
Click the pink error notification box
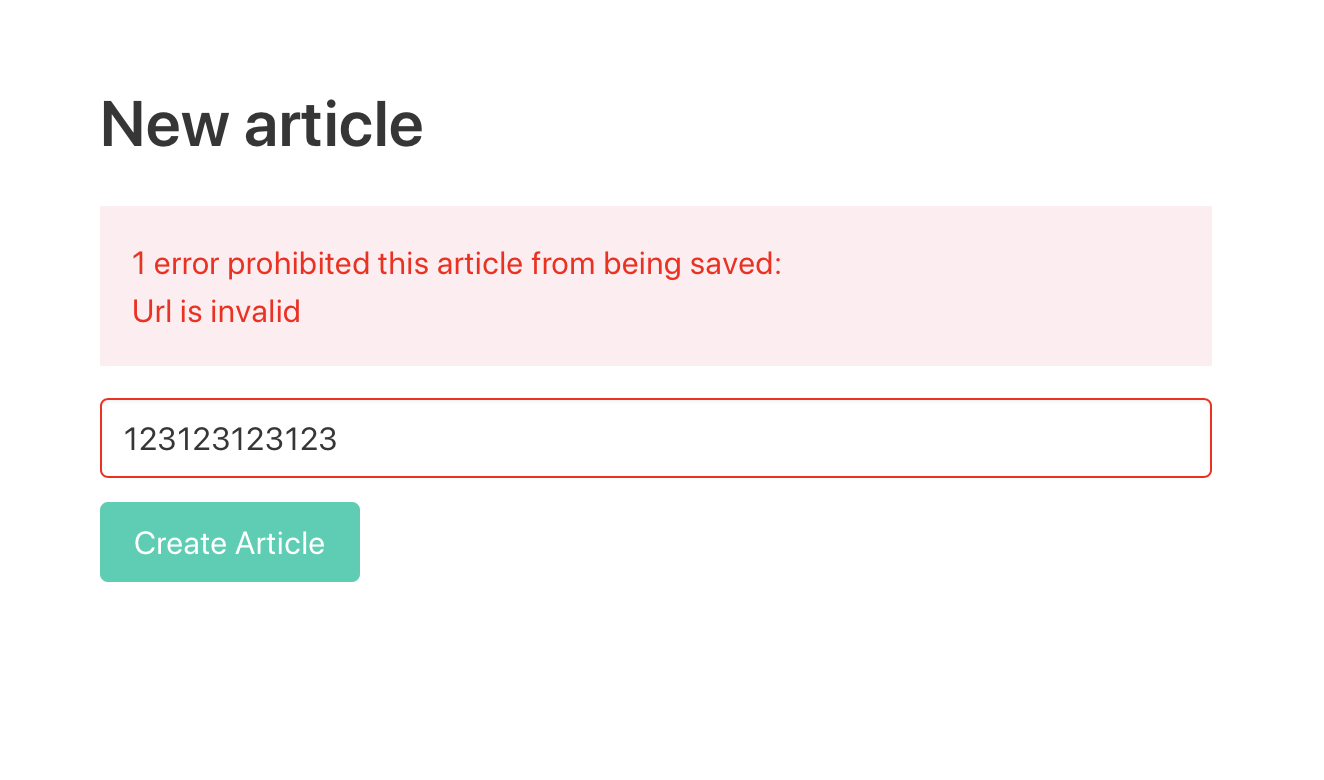pyautogui.click(x=655, y=286)
